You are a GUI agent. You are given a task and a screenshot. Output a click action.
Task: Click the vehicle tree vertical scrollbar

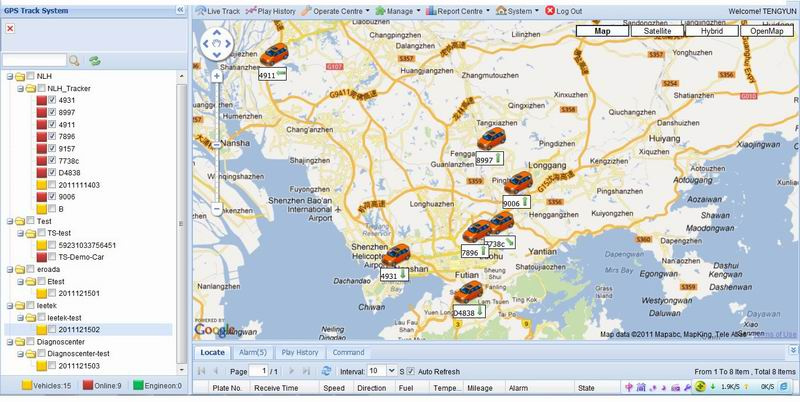point(182,223)
